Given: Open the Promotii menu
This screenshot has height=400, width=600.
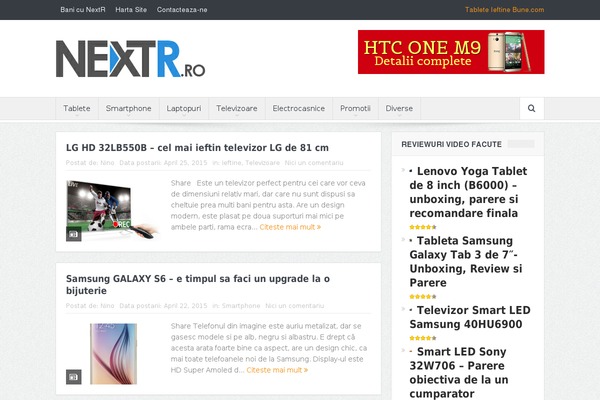Looking at the screenshot, I should click(x=355, y=108).
